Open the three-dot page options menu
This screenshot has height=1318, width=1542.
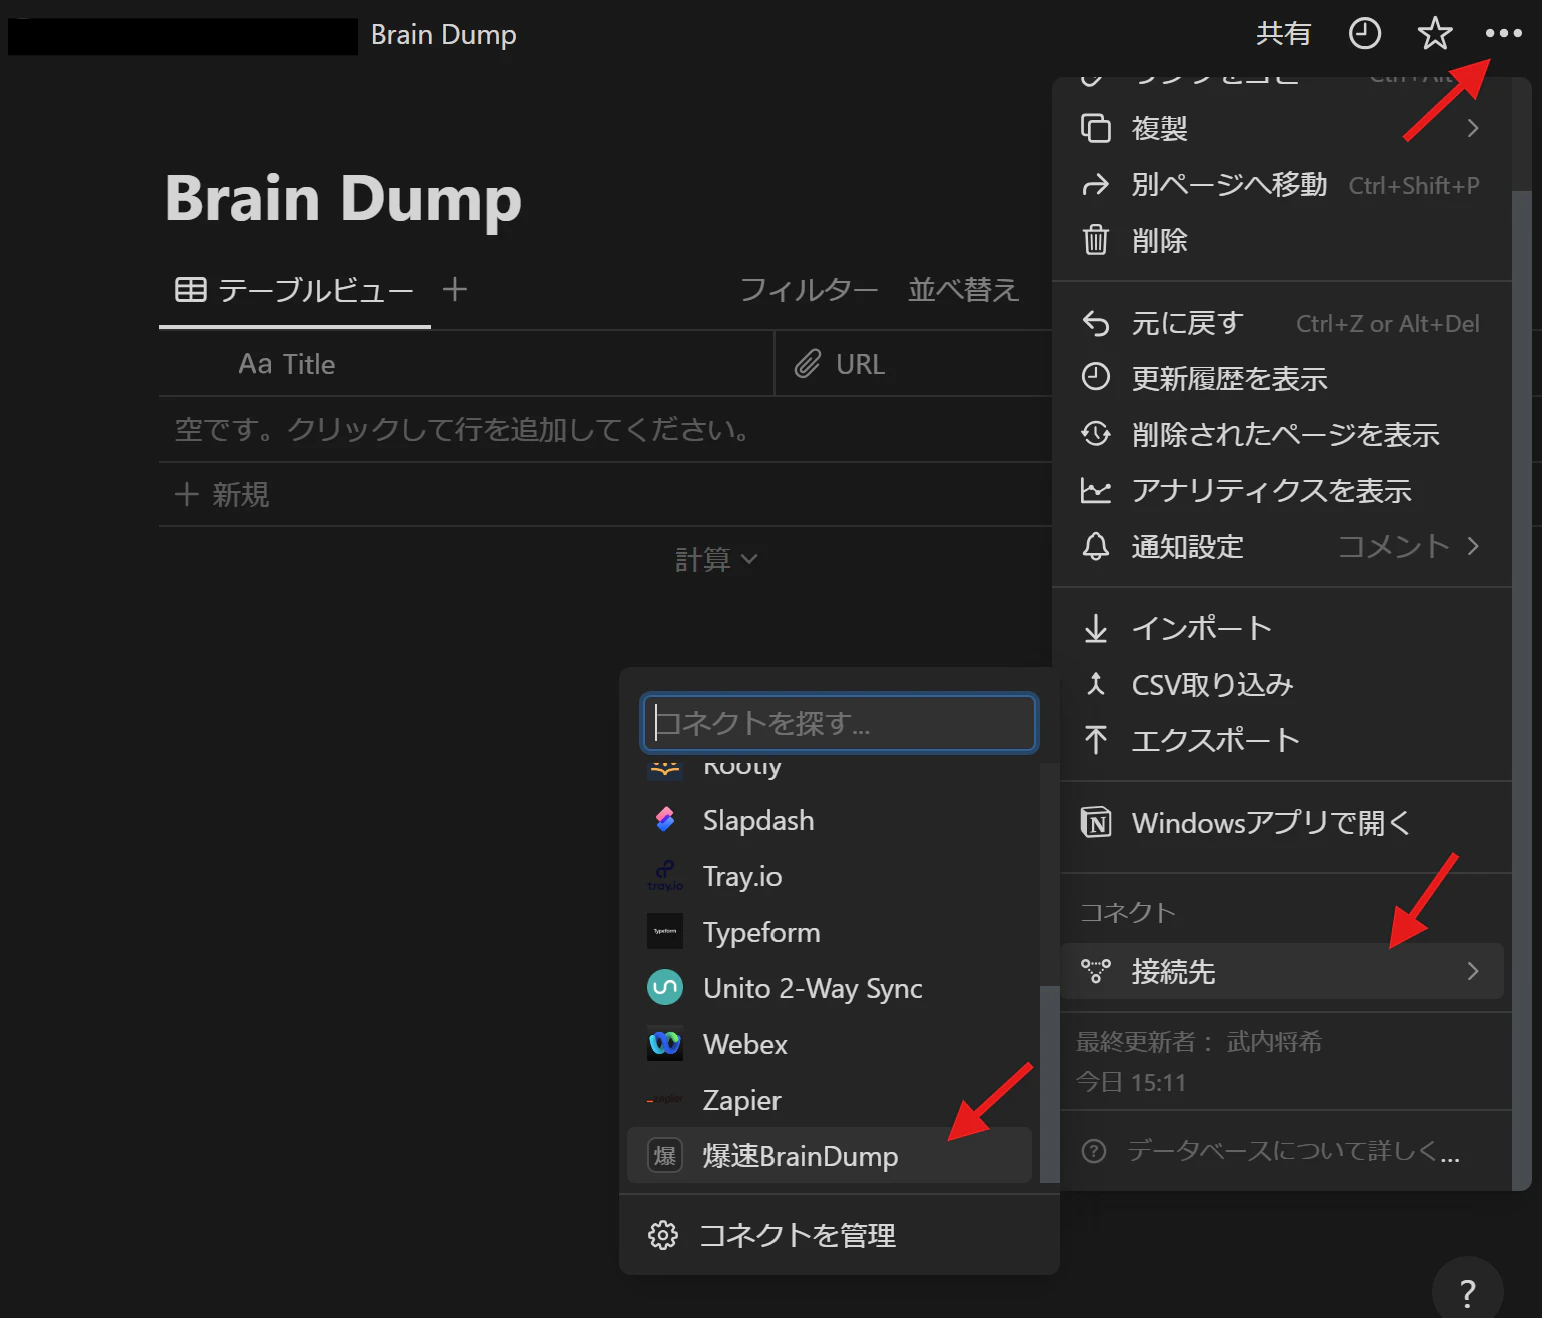pyautogui.click(x=1503, y=34)
